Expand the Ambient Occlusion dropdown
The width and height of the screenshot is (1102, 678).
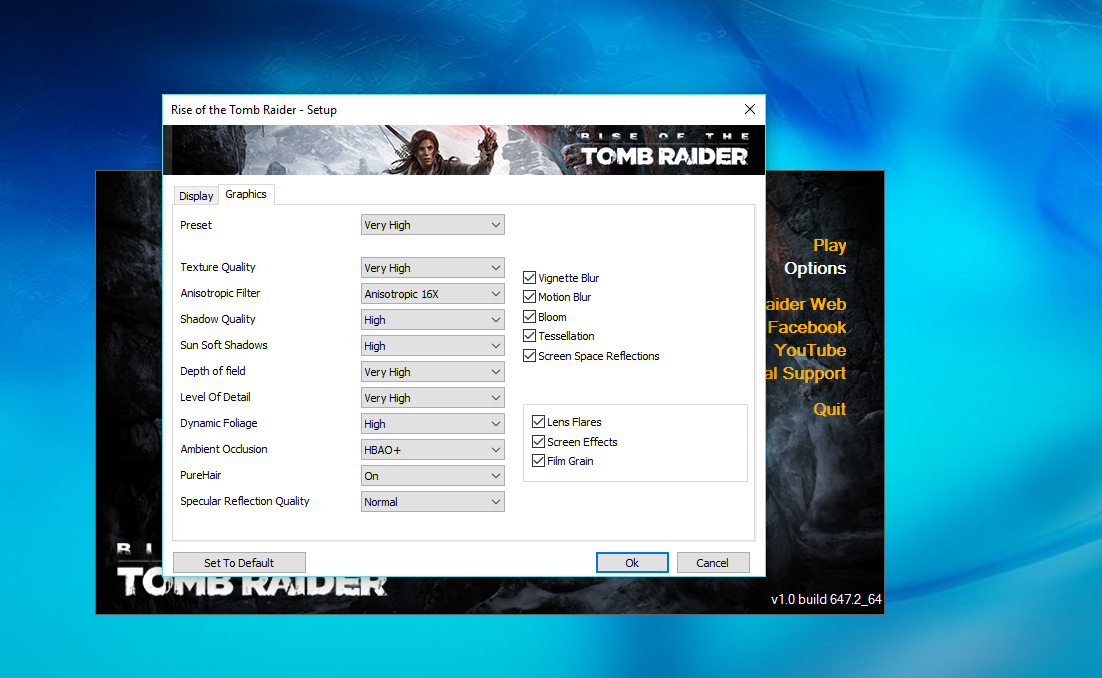432,450
